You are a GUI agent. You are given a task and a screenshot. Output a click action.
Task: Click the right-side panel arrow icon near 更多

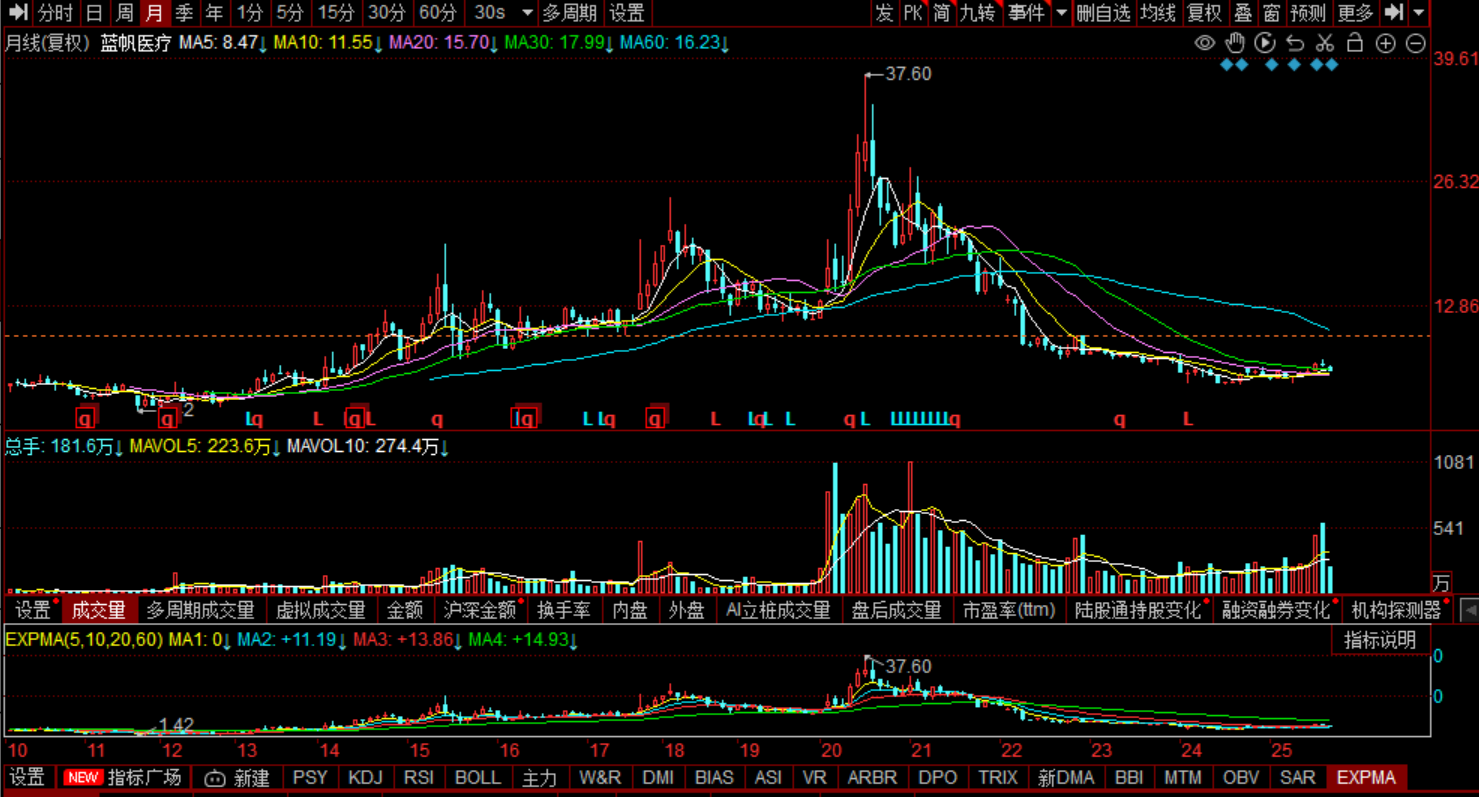tap(1394, 13)
